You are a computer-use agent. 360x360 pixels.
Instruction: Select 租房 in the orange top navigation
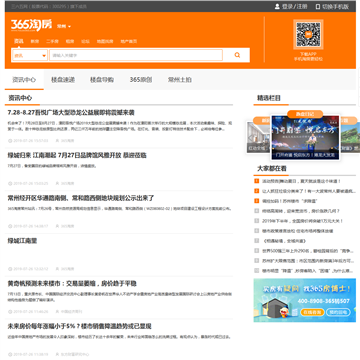click(70, 41)
